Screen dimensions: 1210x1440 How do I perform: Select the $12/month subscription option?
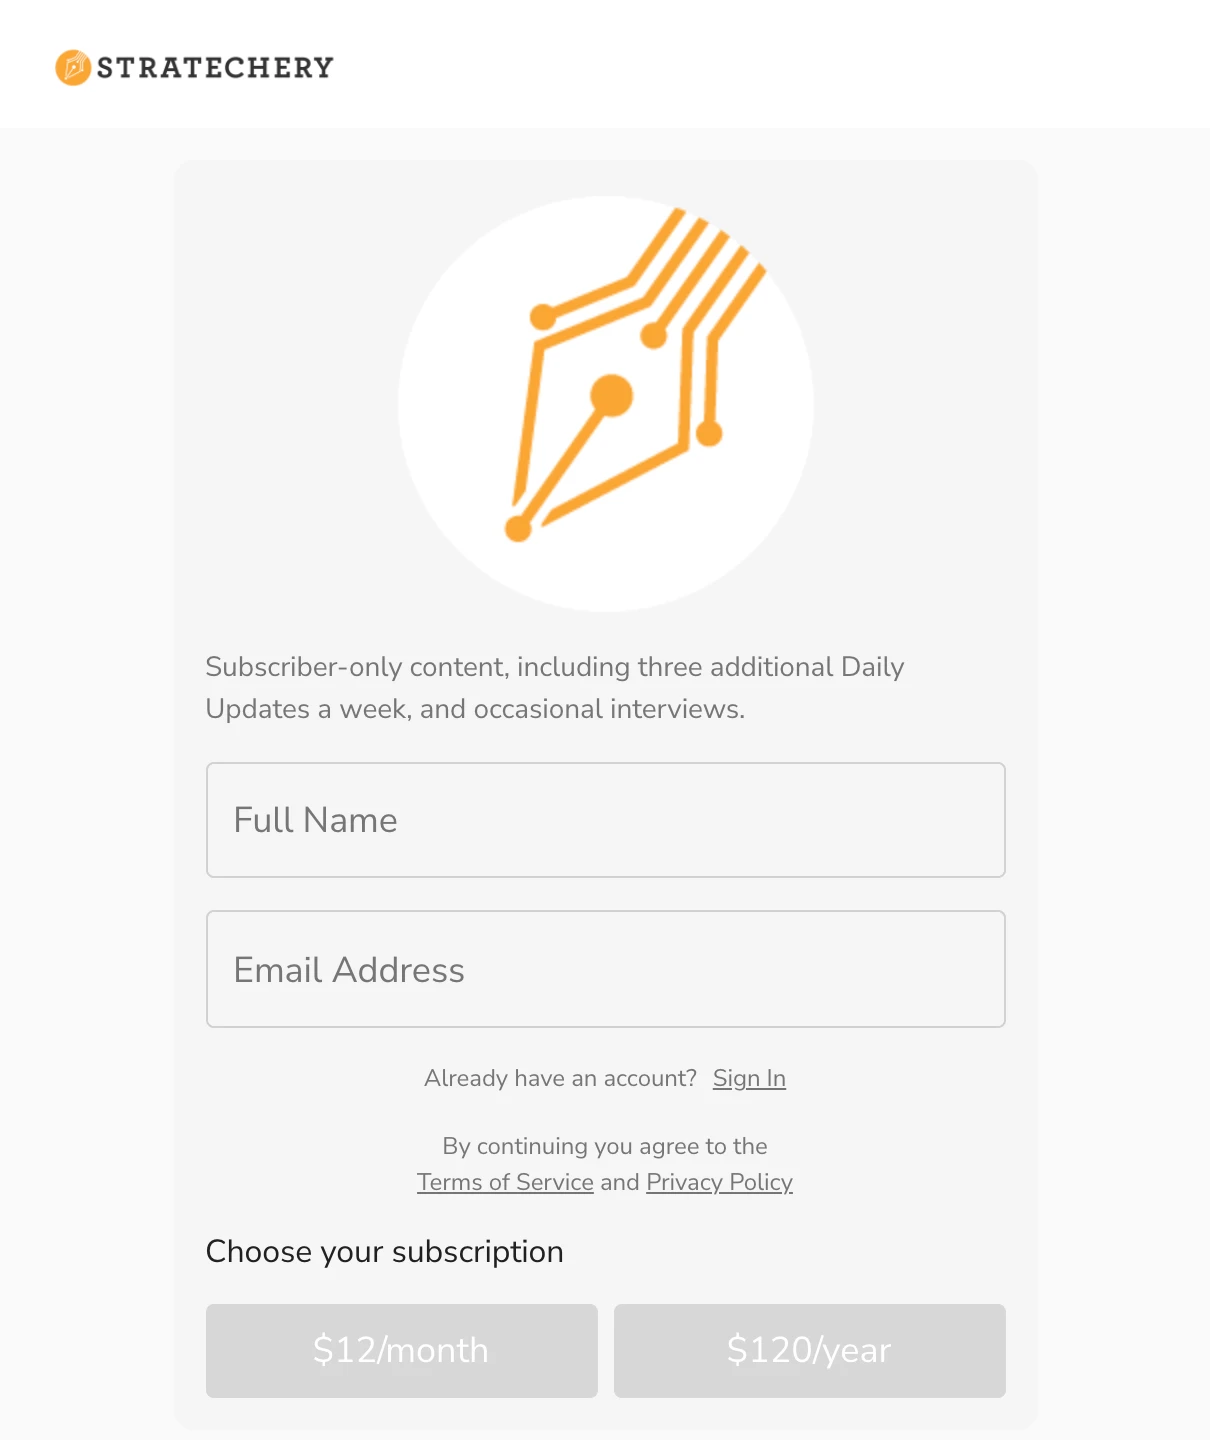click(x=402, y=1350)
